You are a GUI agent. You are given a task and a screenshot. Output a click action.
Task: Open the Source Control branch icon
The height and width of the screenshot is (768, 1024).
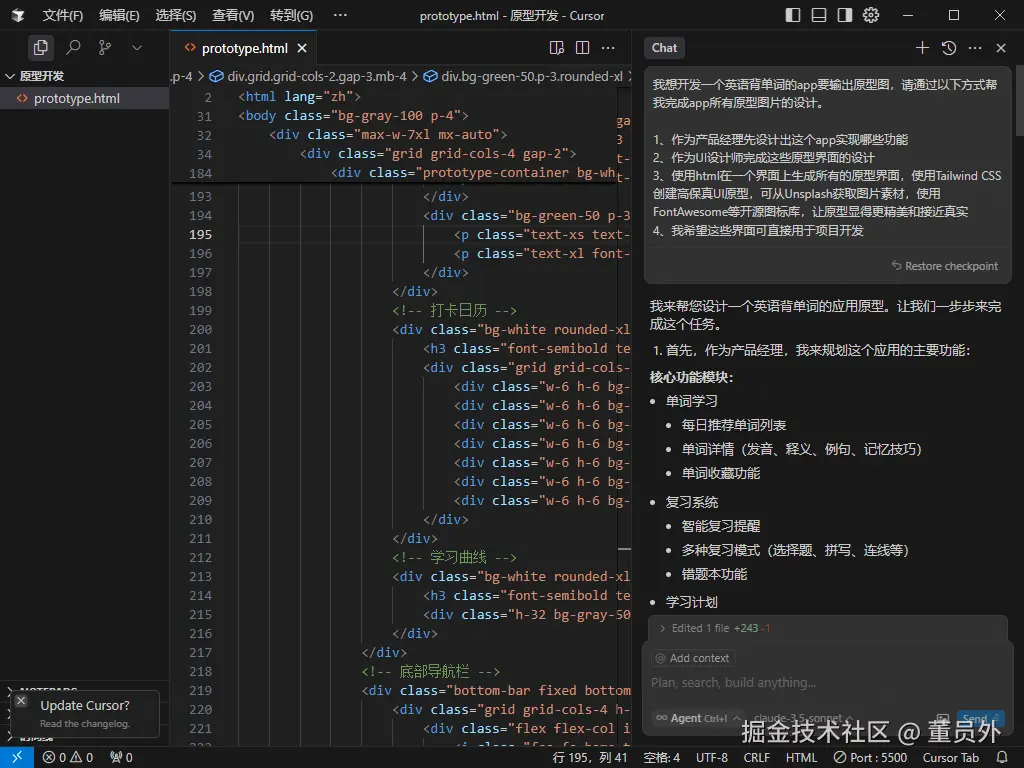coord(104,48)
